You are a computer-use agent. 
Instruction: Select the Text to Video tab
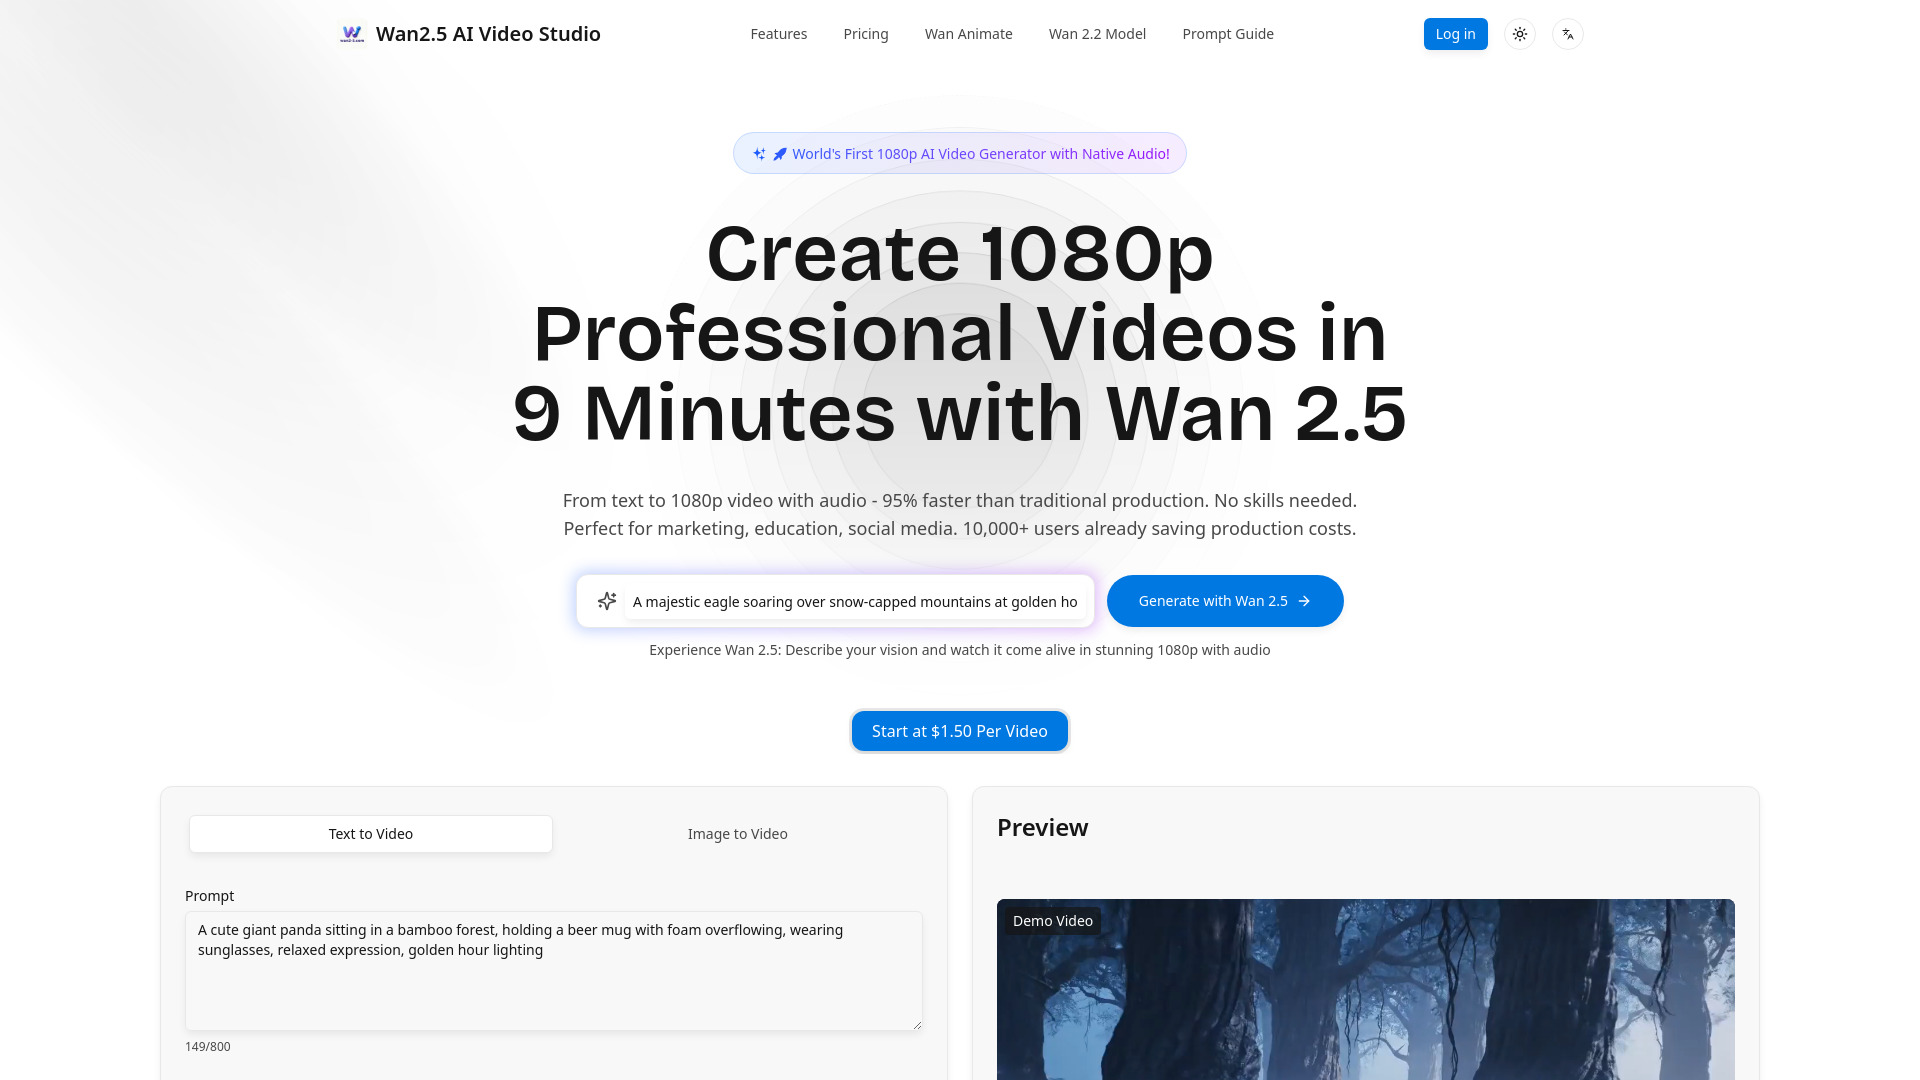click(370, 833)
